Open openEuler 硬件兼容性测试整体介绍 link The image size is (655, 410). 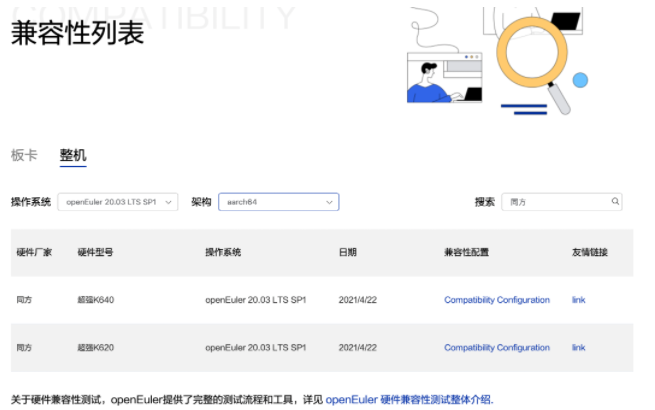[409, 400]
